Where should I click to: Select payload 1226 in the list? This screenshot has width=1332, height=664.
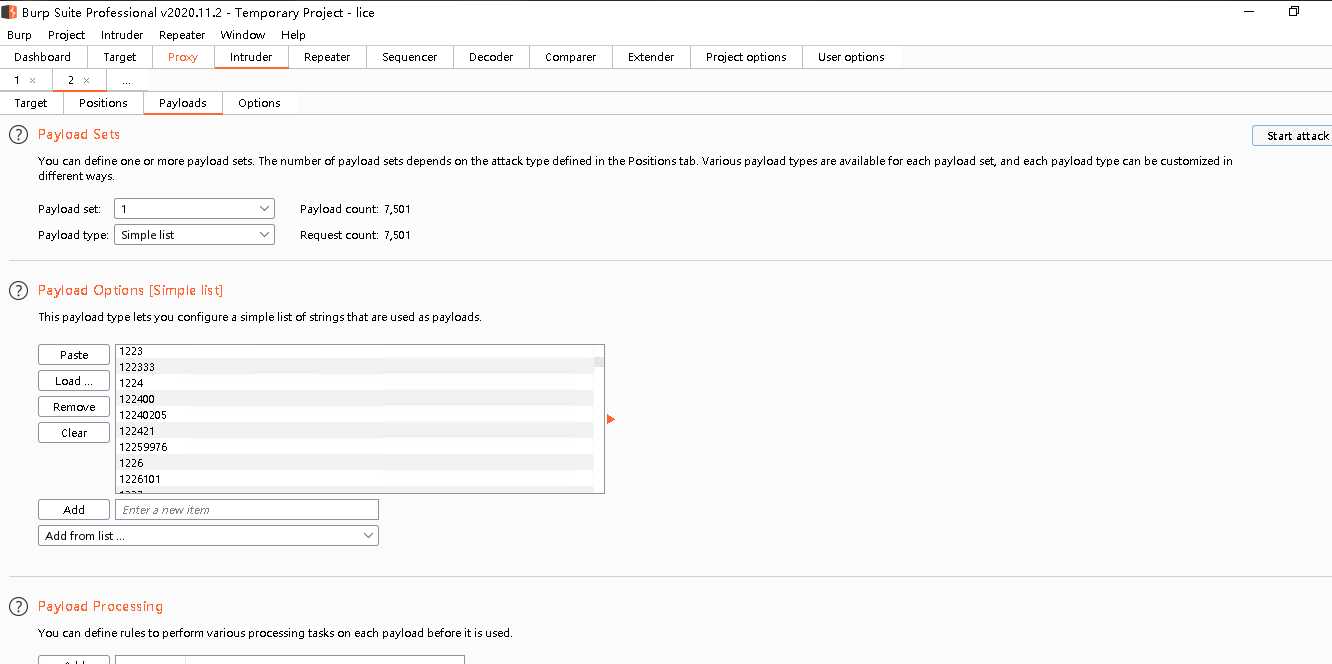355,463
